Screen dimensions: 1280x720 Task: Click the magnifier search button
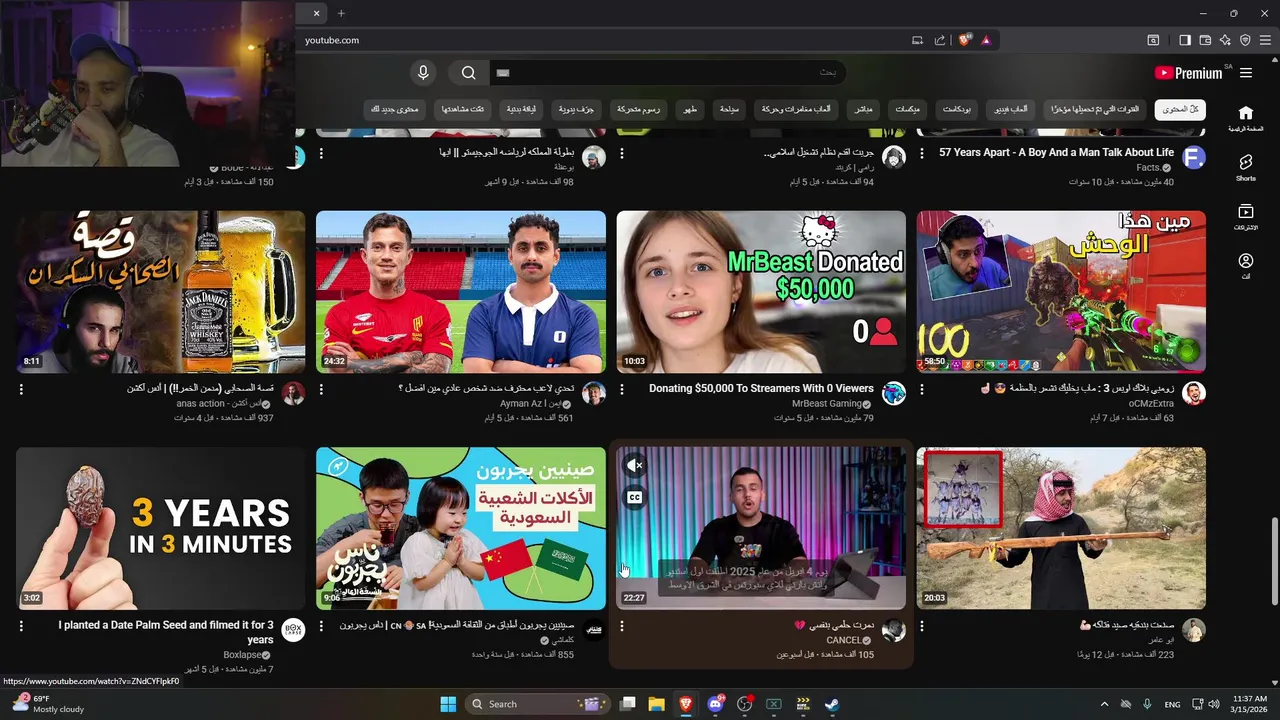coord(468,73)
